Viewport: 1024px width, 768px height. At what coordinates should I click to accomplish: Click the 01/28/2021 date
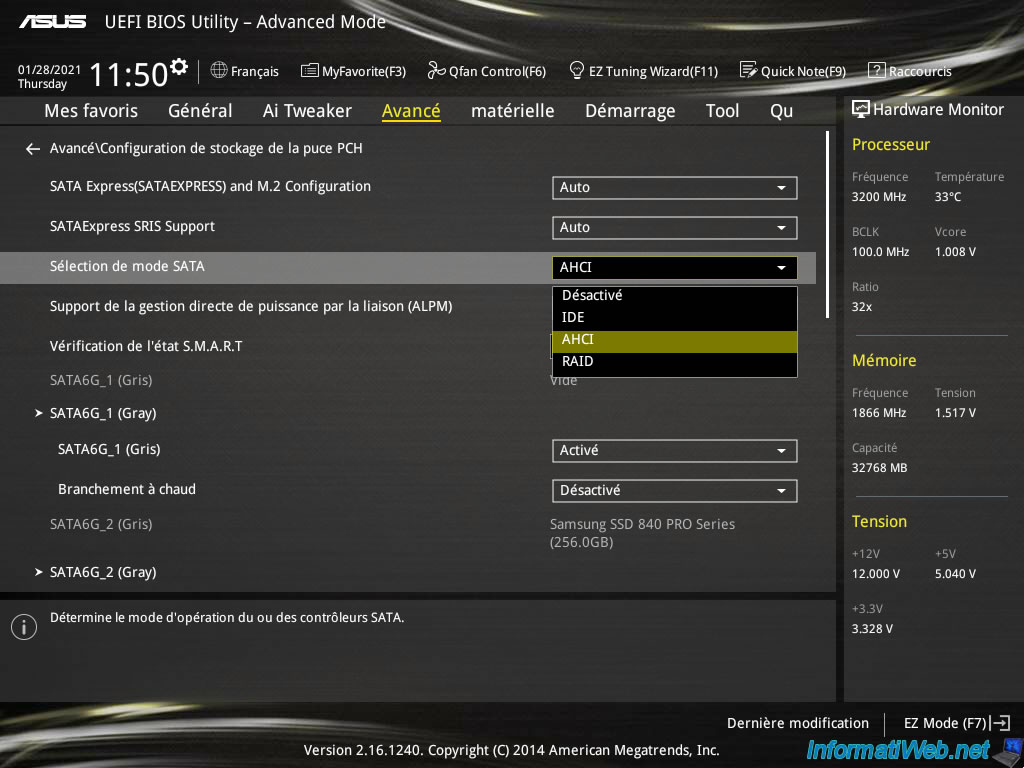pyautogui.click(x=50, y=70)
